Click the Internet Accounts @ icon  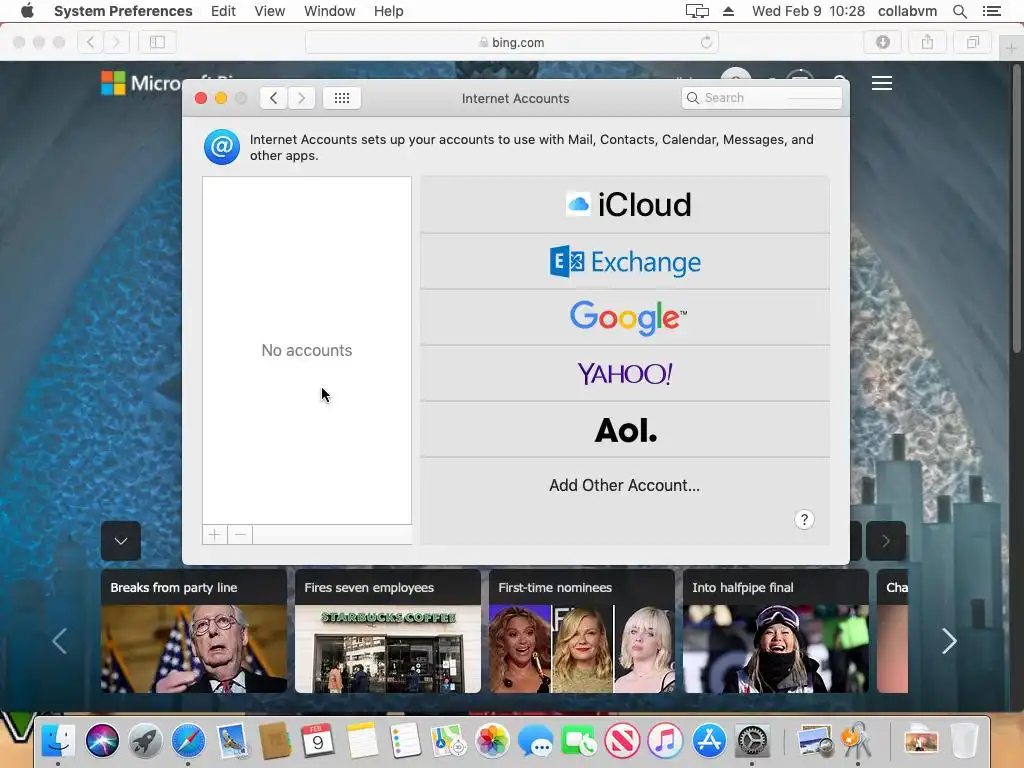pos(221,147)
